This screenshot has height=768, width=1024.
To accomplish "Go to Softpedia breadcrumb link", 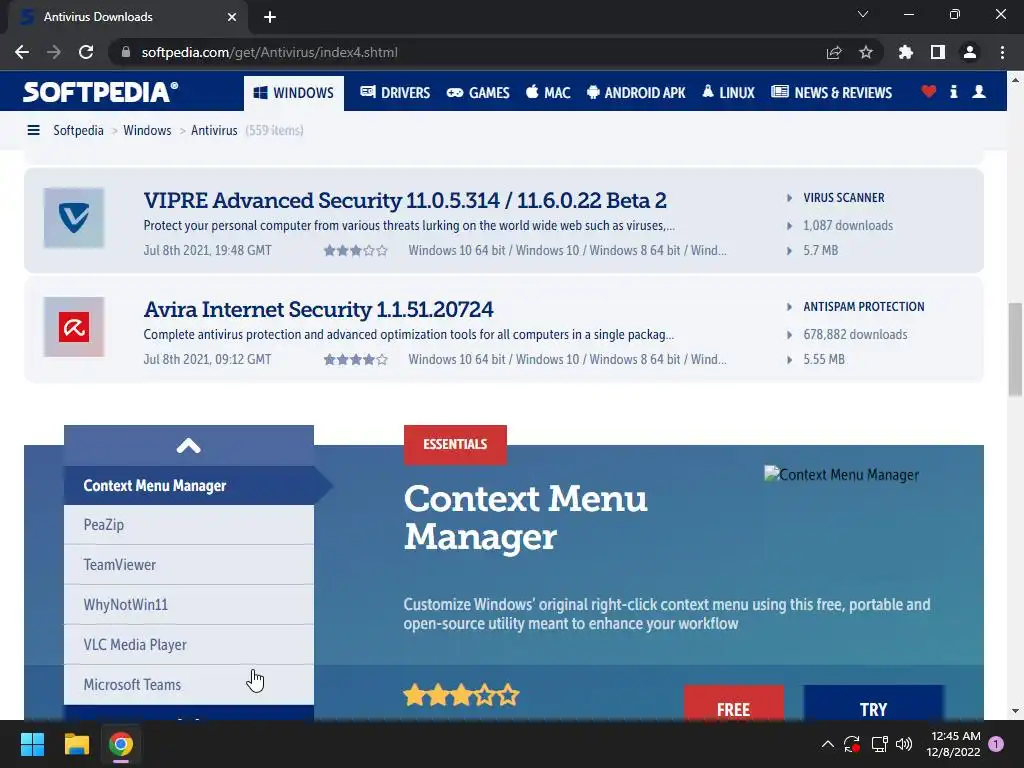I will tap(78, 131).
